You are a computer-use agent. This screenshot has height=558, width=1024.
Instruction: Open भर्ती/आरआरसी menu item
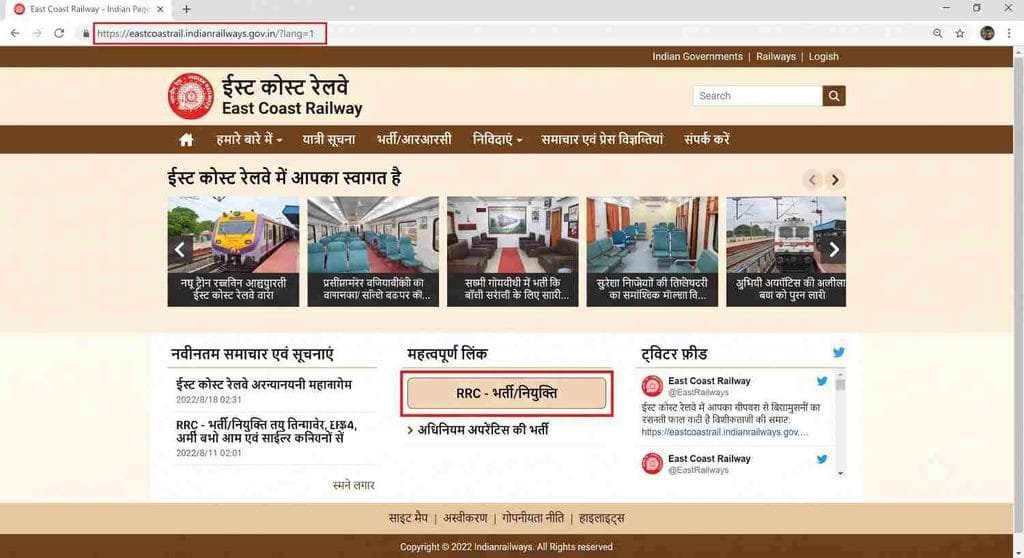pyautogui.click(x=414, y=139)
